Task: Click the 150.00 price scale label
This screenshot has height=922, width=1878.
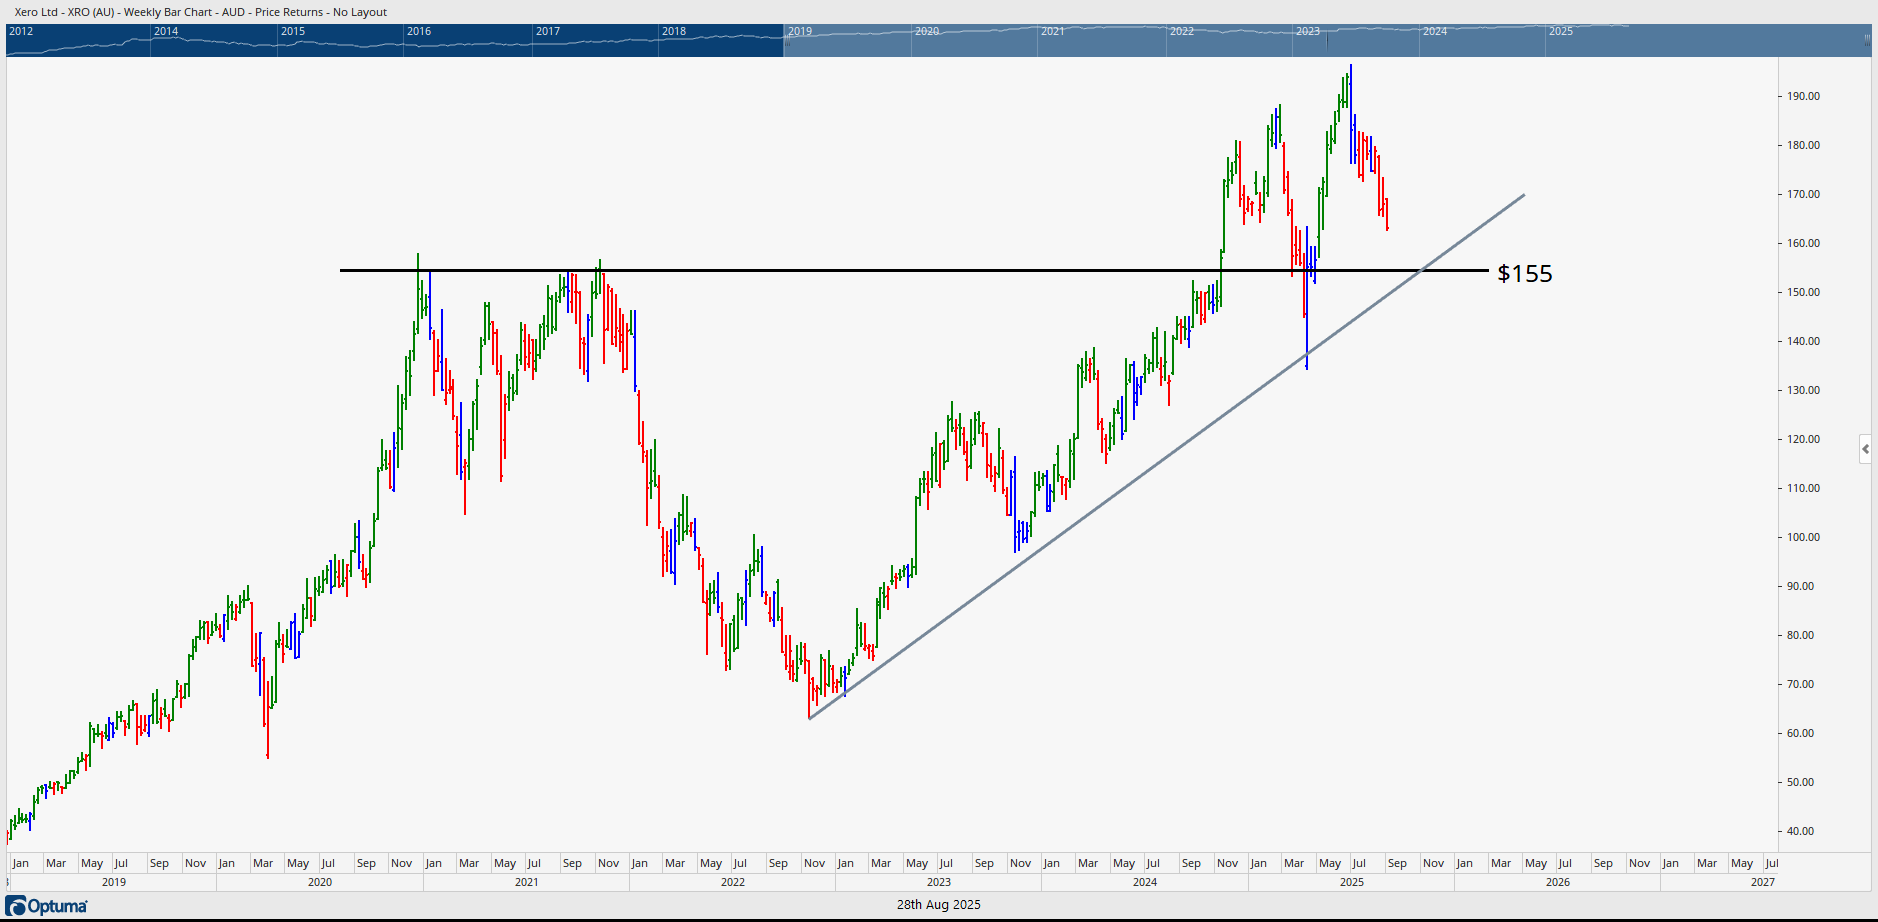Action: 1804,293
